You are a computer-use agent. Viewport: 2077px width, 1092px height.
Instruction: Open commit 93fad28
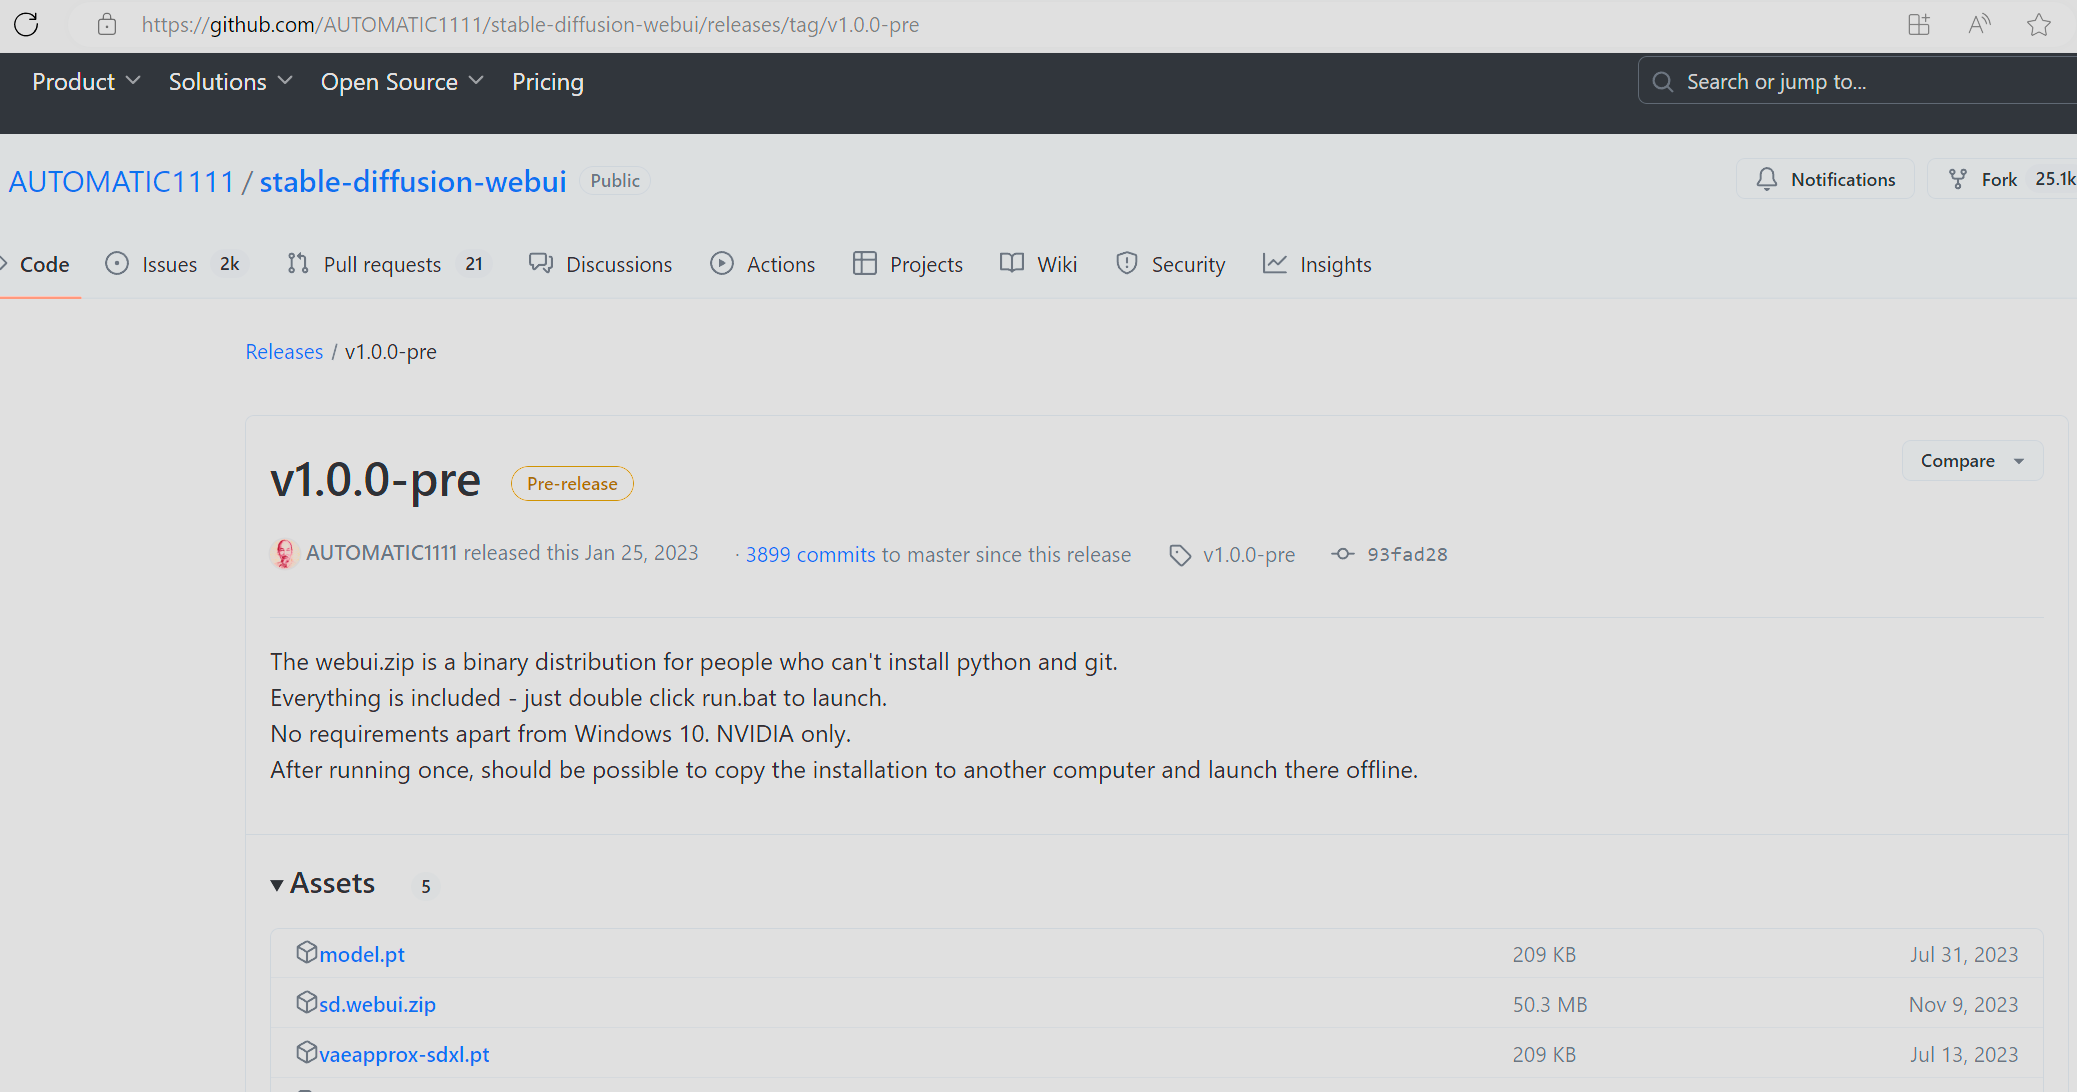(x=1407, y=555)
